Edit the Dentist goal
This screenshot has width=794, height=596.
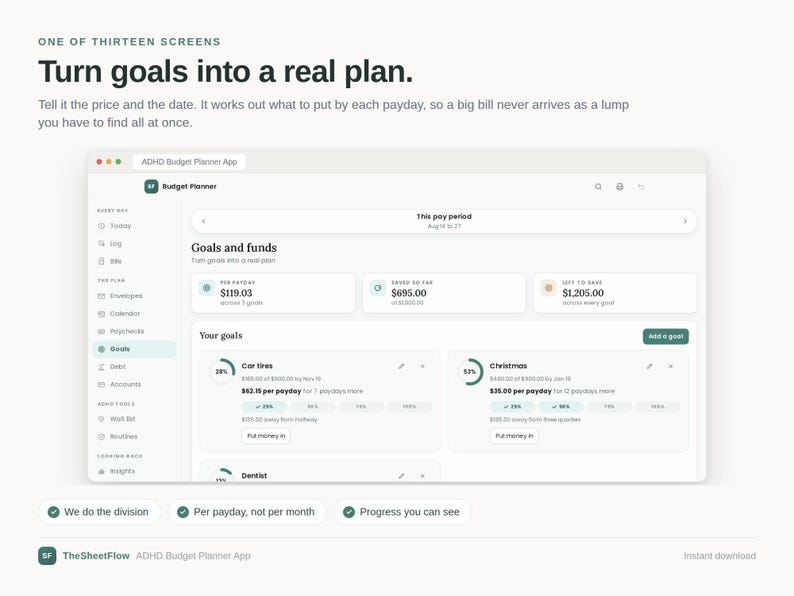pos(401,476)
